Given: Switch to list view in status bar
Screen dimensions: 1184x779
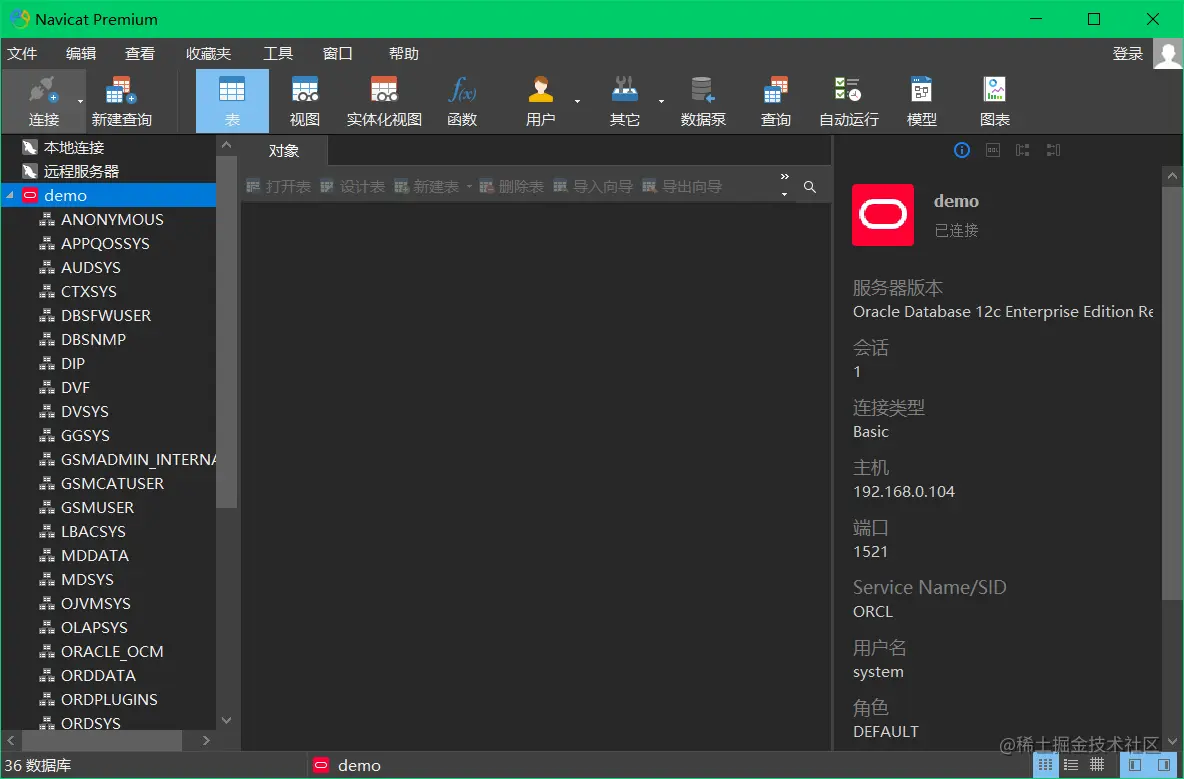Looking at the screenshot, I should tap(1071, 765).
